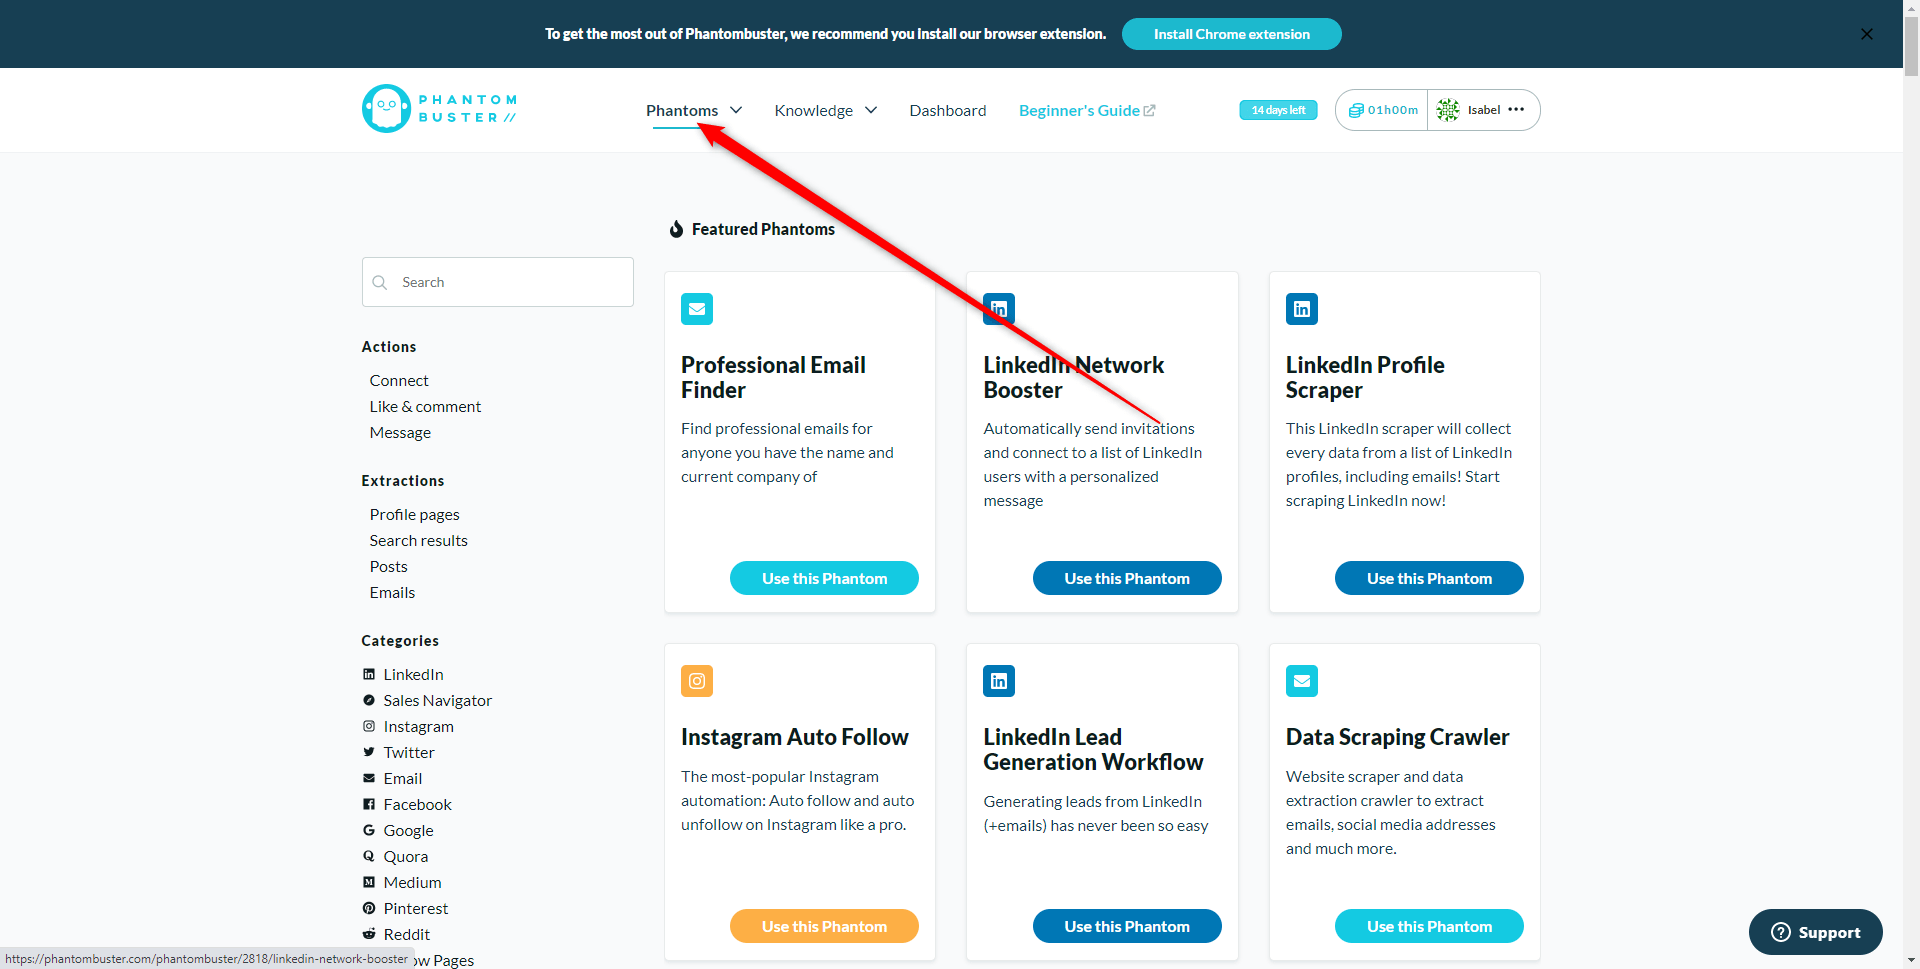This screenshot has height=969, width=1920.
Task: Expand the Phantoms menu chevron
Action: click(736, 110)
